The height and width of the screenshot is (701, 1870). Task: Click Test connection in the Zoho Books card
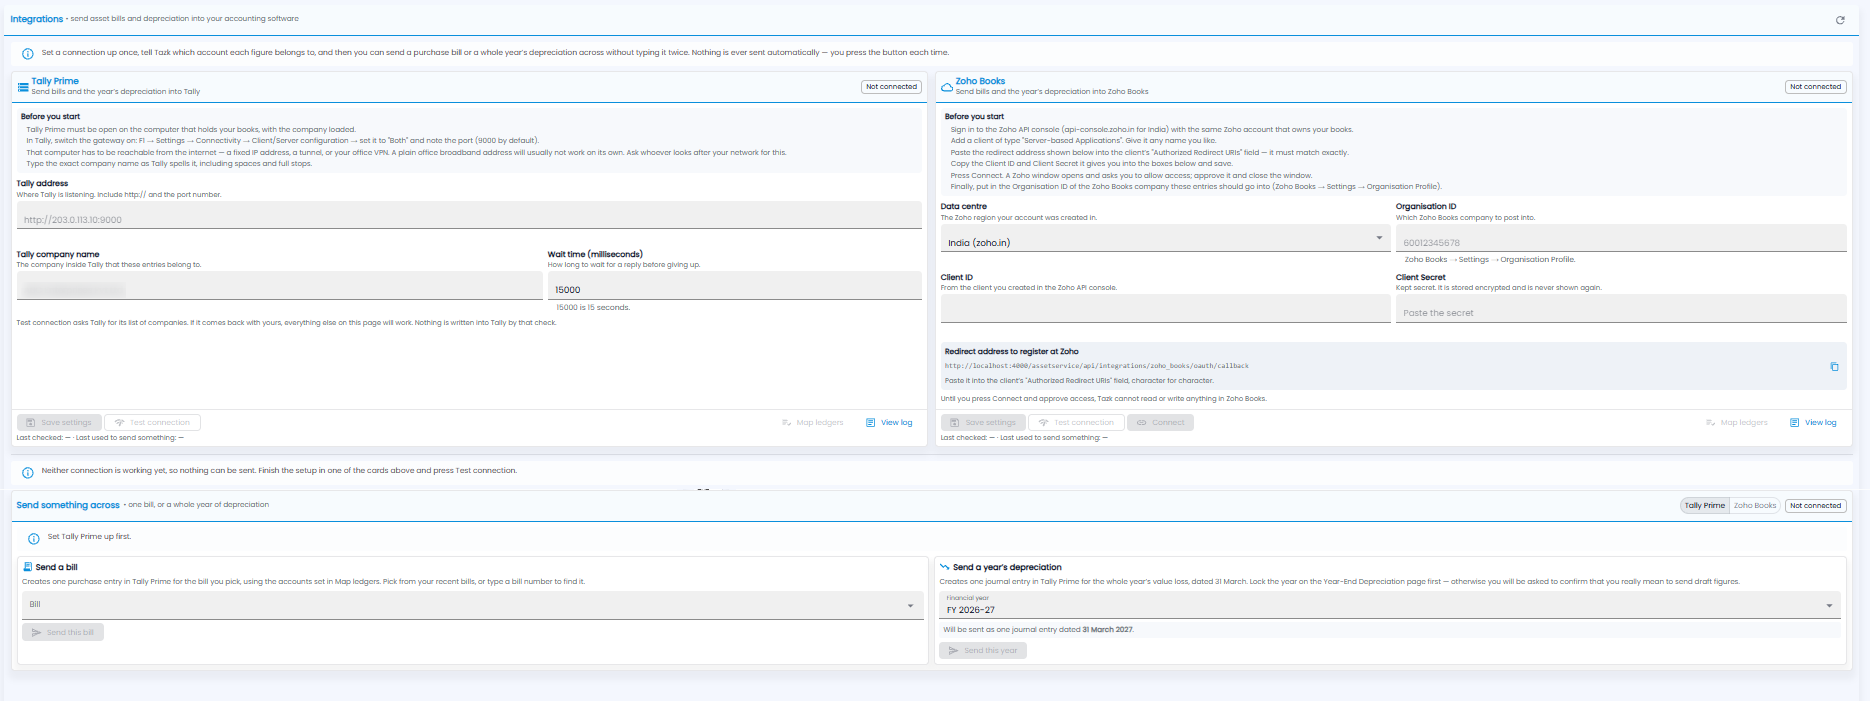pyautogui.click(x=1076, y=423)
